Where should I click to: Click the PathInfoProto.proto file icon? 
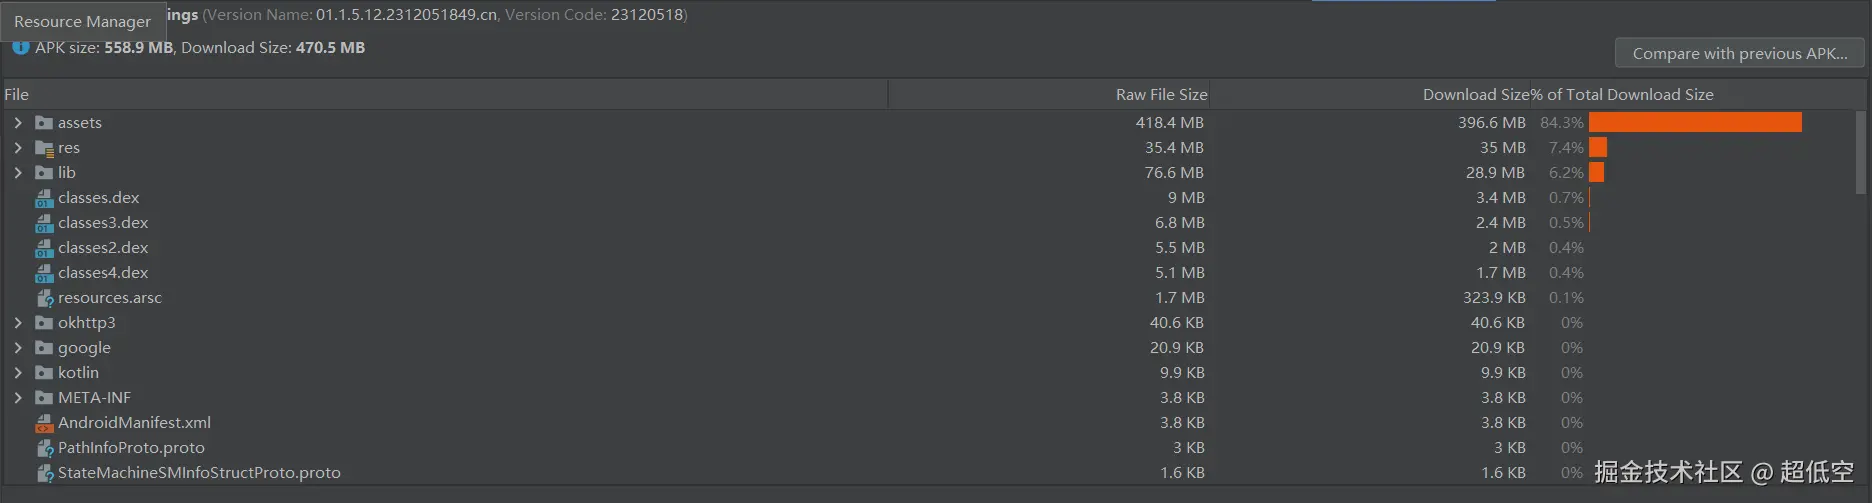coord(44,448)
